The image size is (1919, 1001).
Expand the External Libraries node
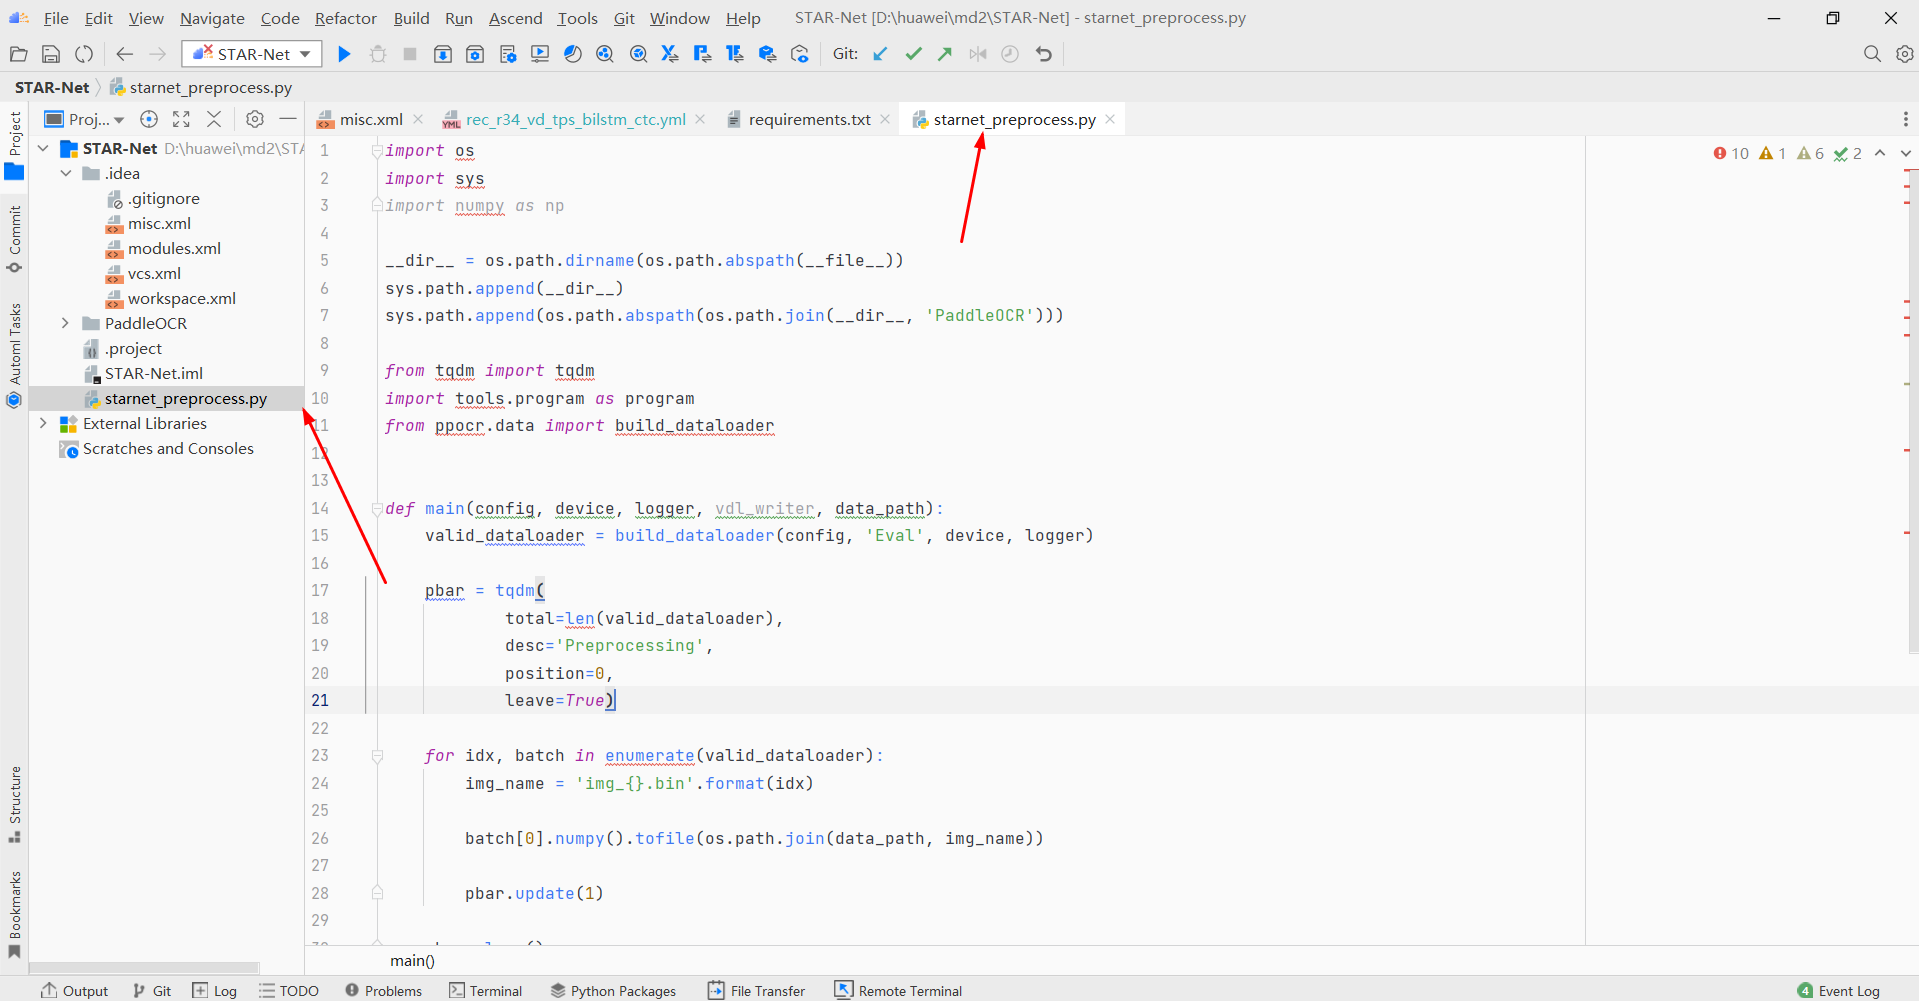coord(43,423)
